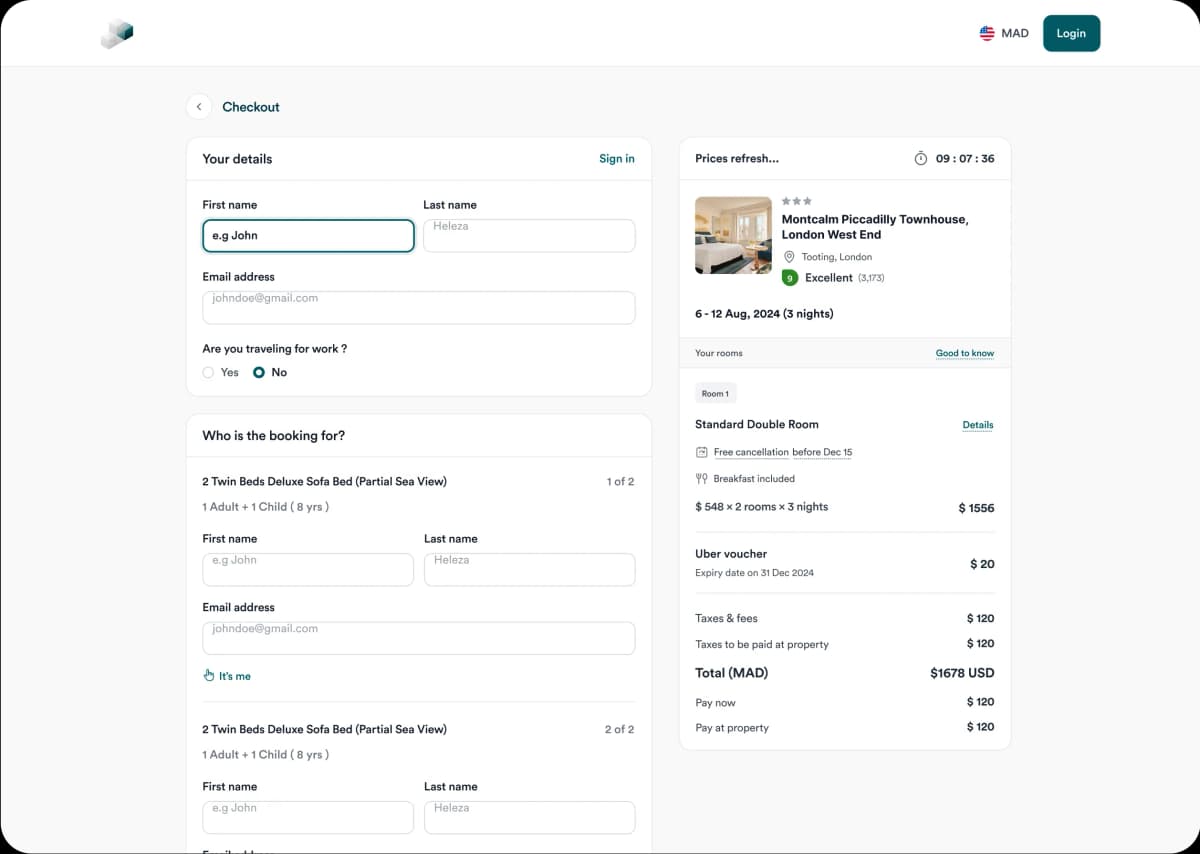This screenshot has height=854, width=1200.
Task: Click the hotel room thumbnail image
Action: click(733, 235)
